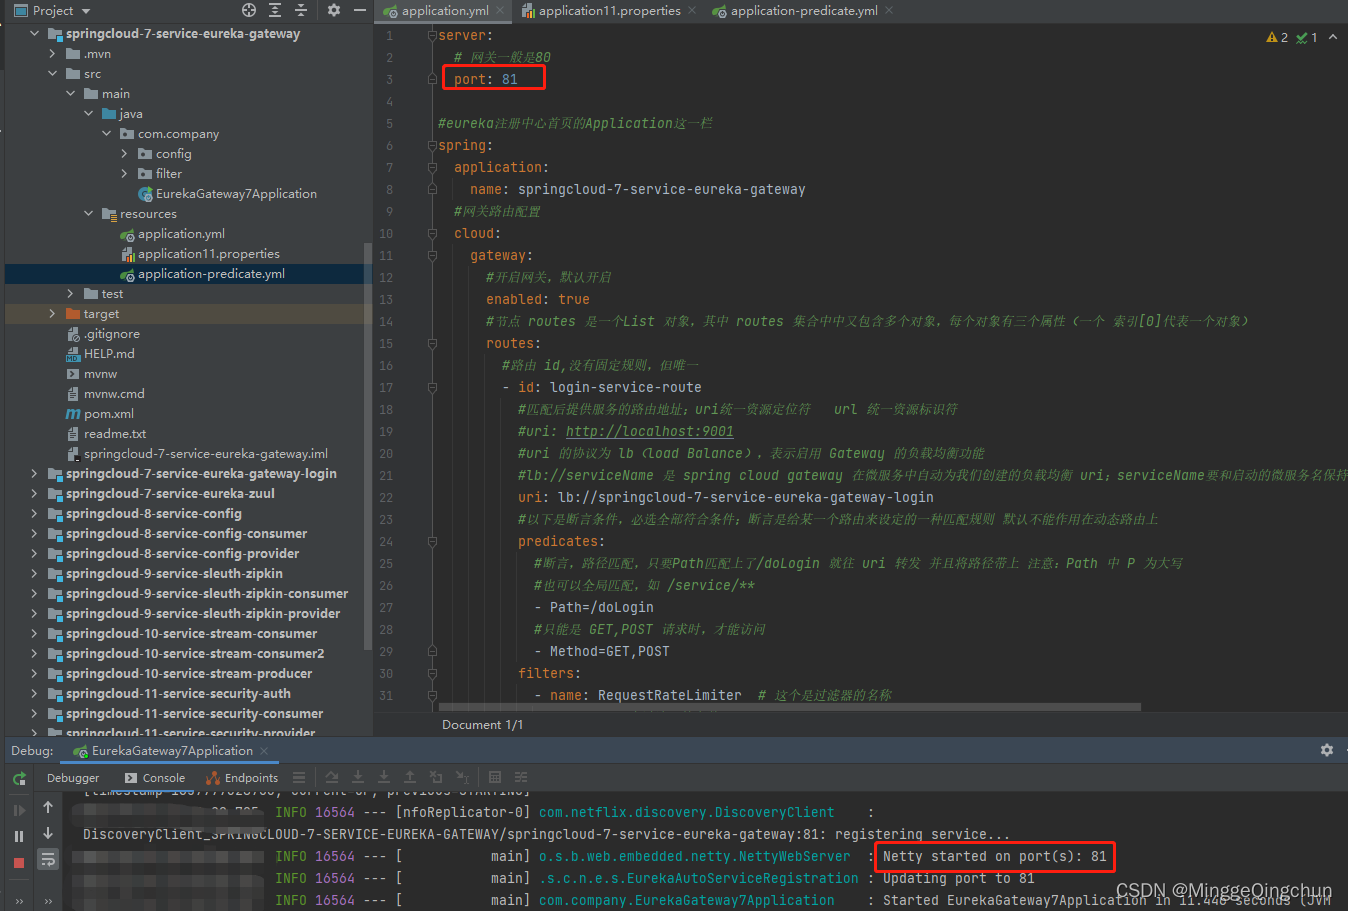Click the warnings indicator showing 2

click(1277, 37)
